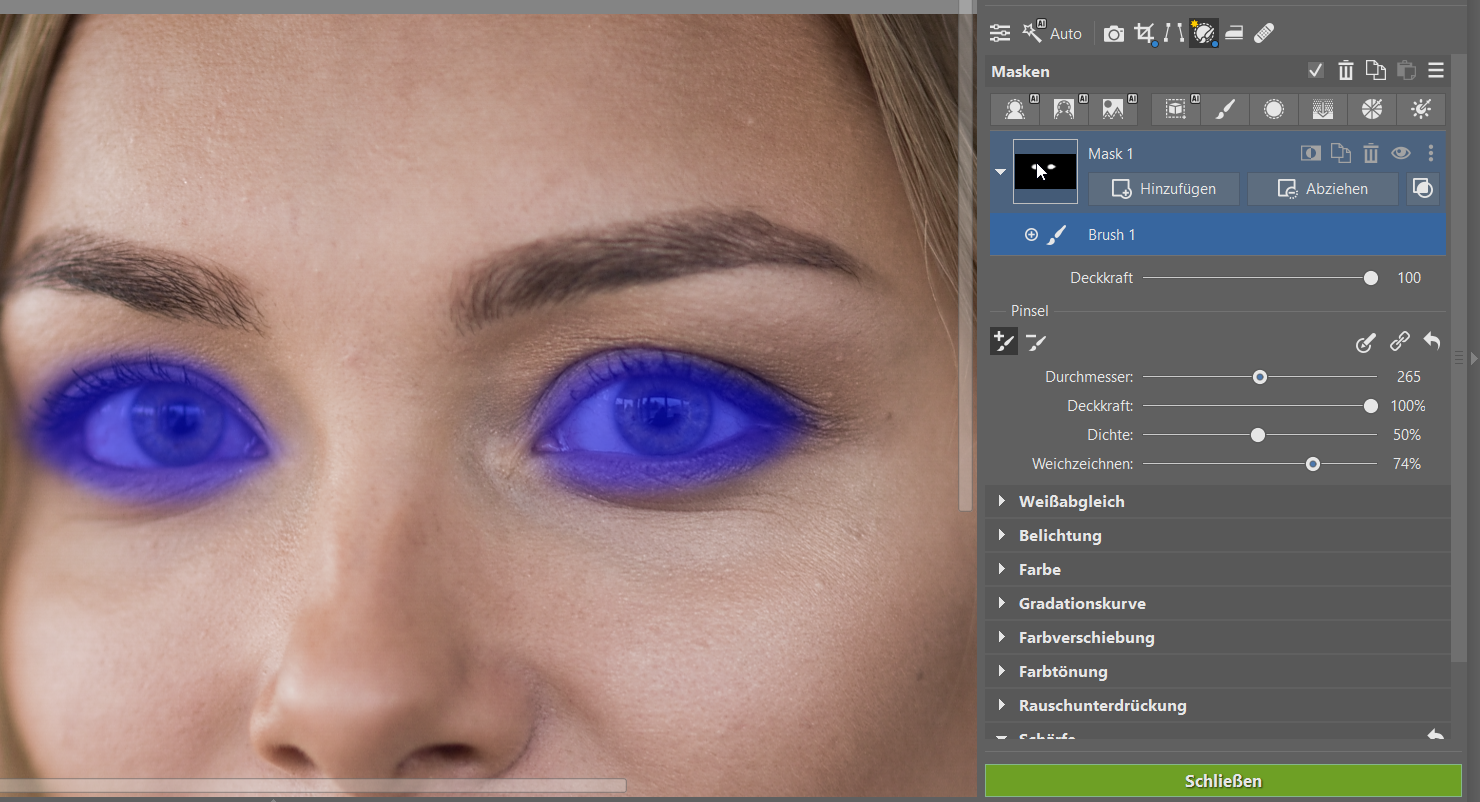The width and height of the screenshot is (1480, 802).
Task: Choose the radial filter mask icon
Action: tap(1274, 110)
